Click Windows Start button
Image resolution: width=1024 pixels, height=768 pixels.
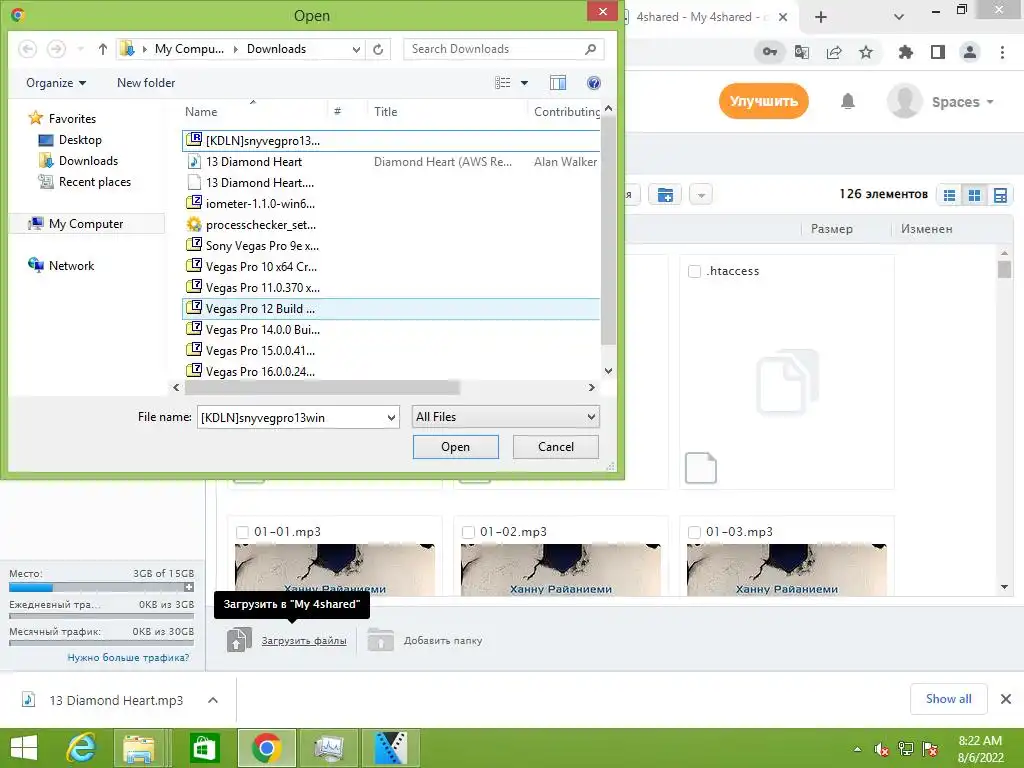click(x=24, y=748)
